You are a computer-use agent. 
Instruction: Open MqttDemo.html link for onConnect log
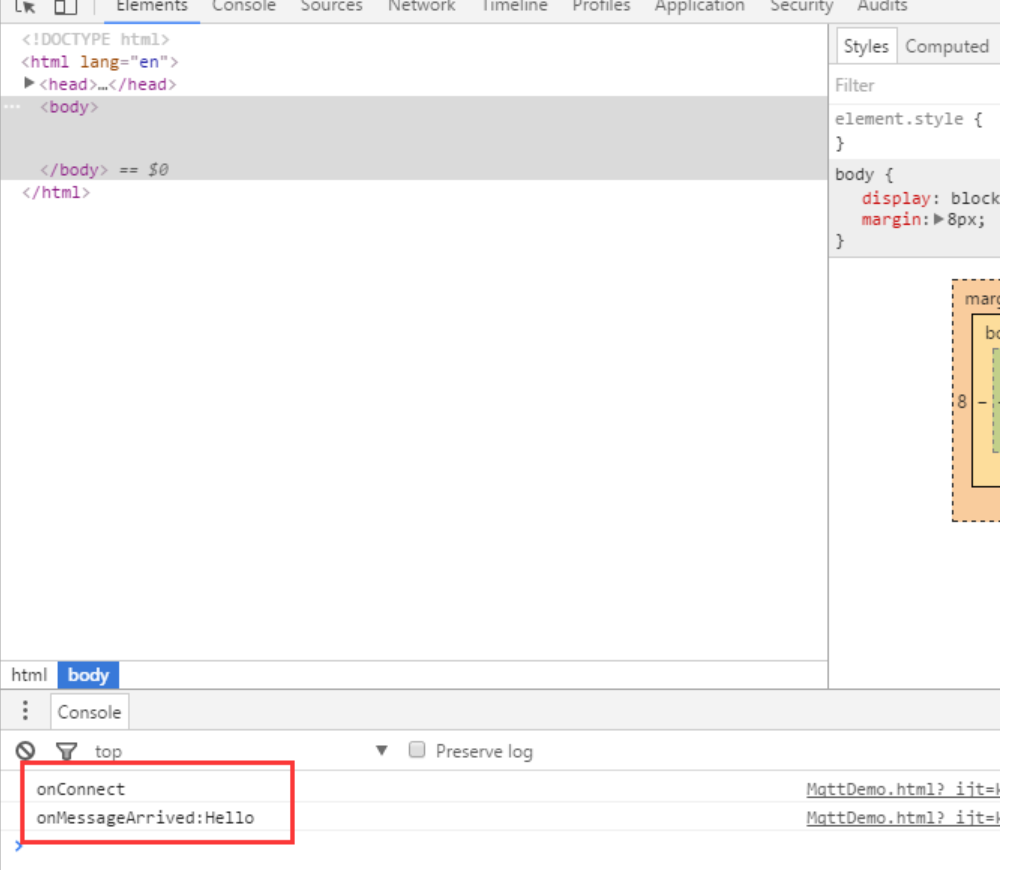tap(902, 789)
